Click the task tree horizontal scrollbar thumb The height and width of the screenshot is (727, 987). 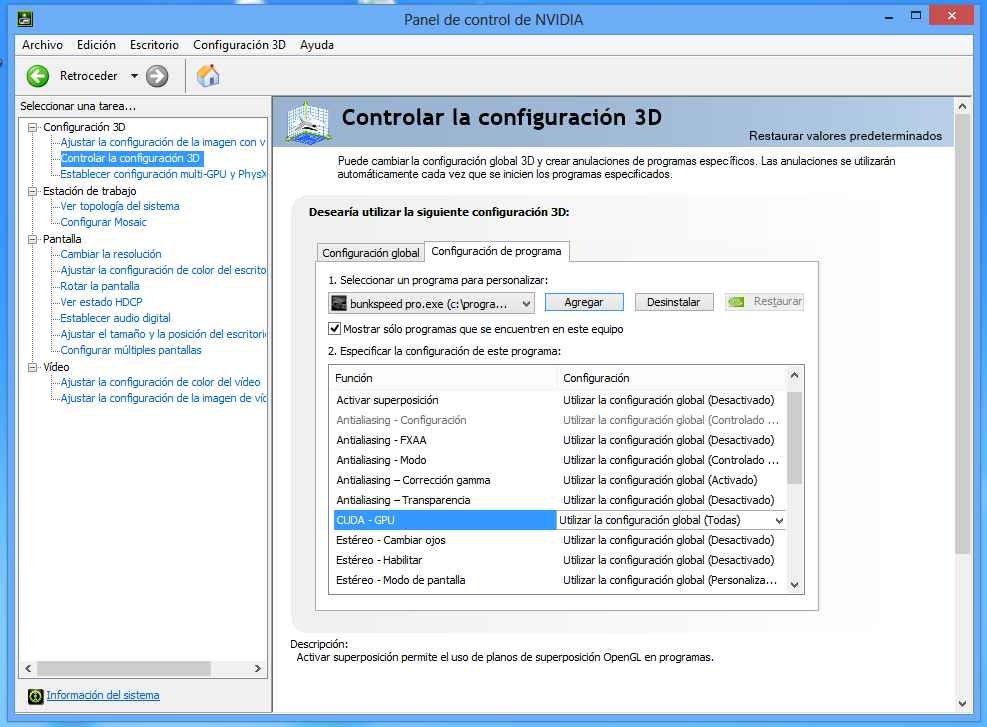tap(124, 668)
